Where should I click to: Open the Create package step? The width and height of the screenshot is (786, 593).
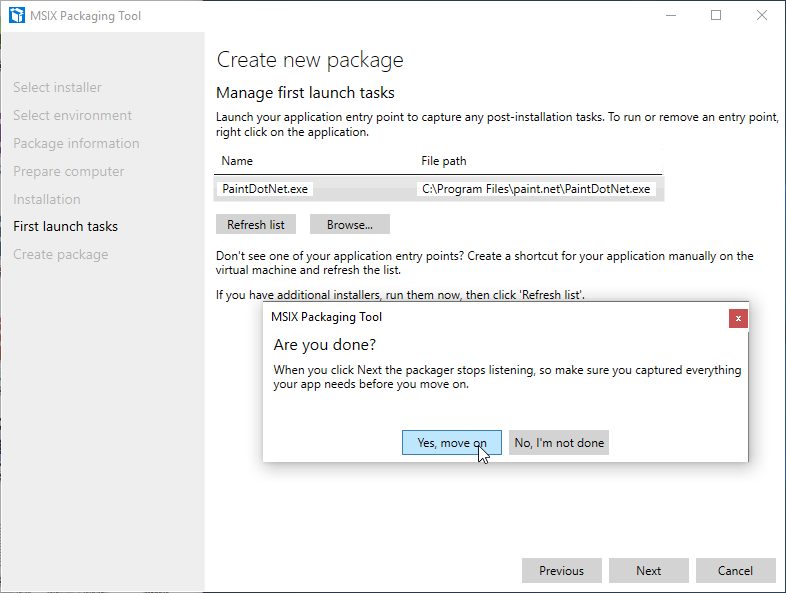coord(61,255)
